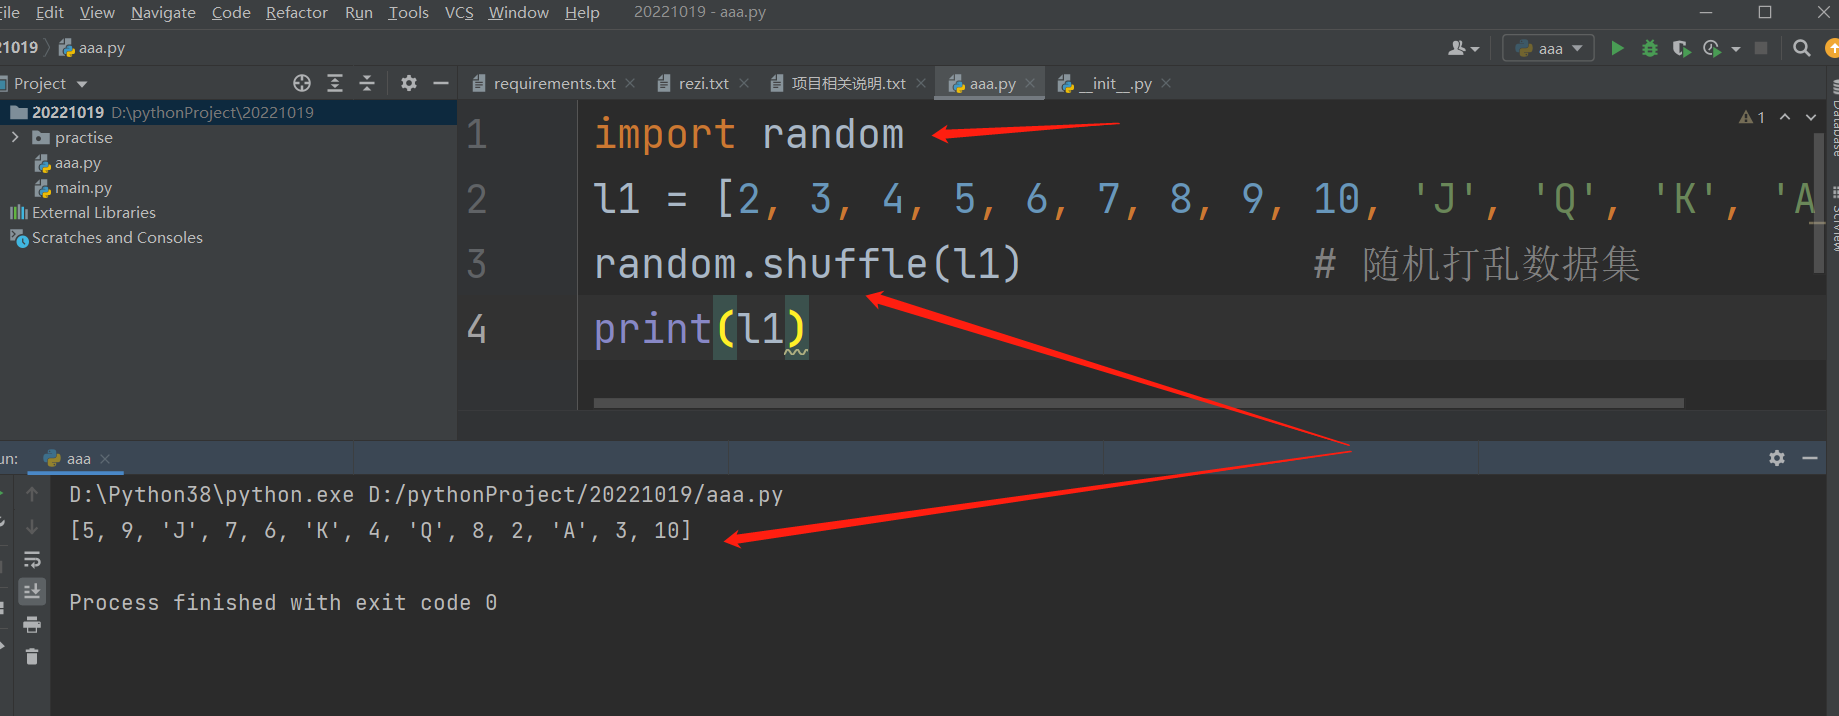Viewport: 1839px width, 716px height.
Task: Start debugging with the green bug icon
Action: pyautogui.click(x=1650, y=48)
